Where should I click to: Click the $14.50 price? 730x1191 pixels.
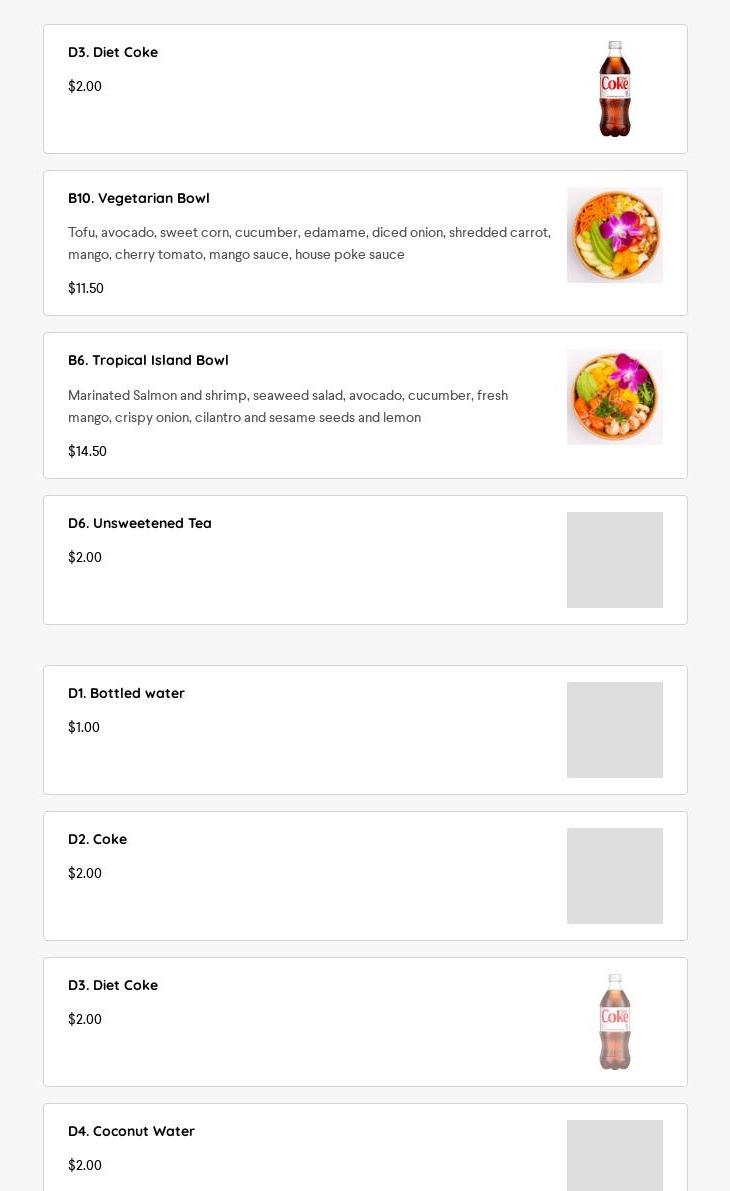click(x=87, y=451)
